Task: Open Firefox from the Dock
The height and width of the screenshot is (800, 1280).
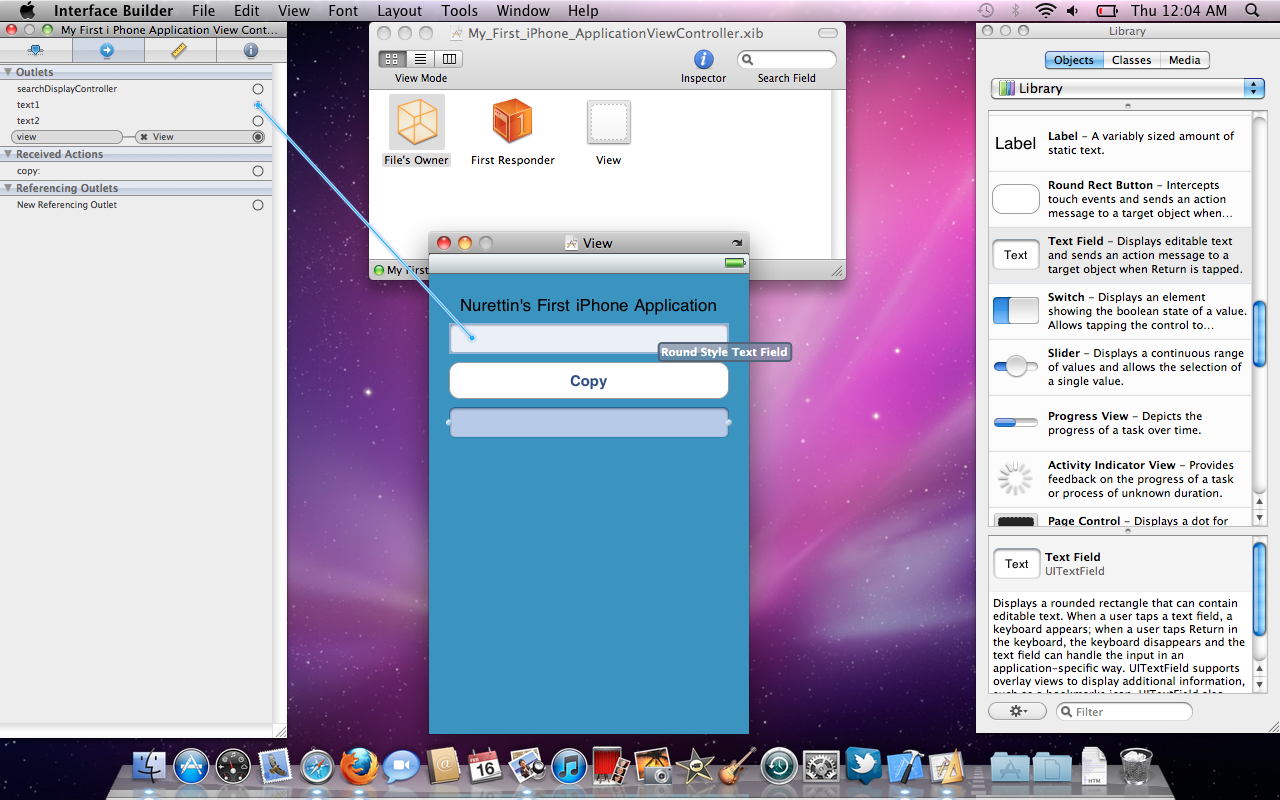Action: pos(359,767)
